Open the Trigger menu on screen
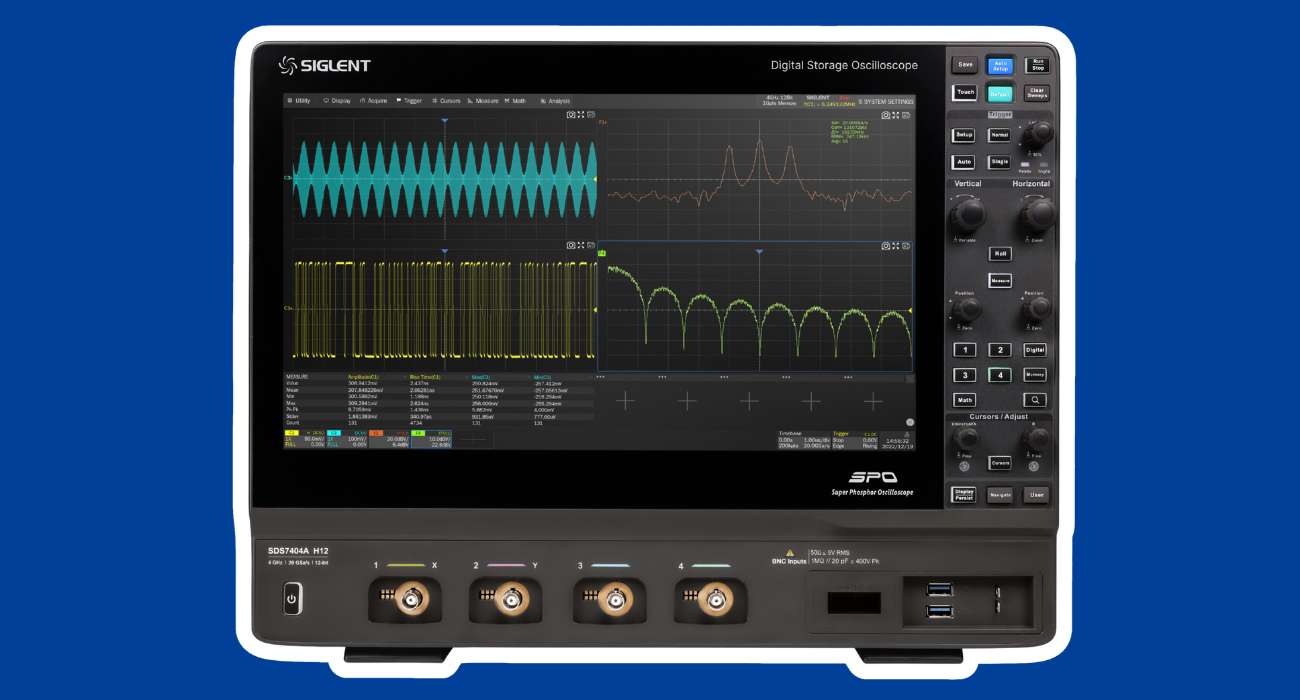Image resolution: width=1300 pixels, height=700 pixels. 409,101
